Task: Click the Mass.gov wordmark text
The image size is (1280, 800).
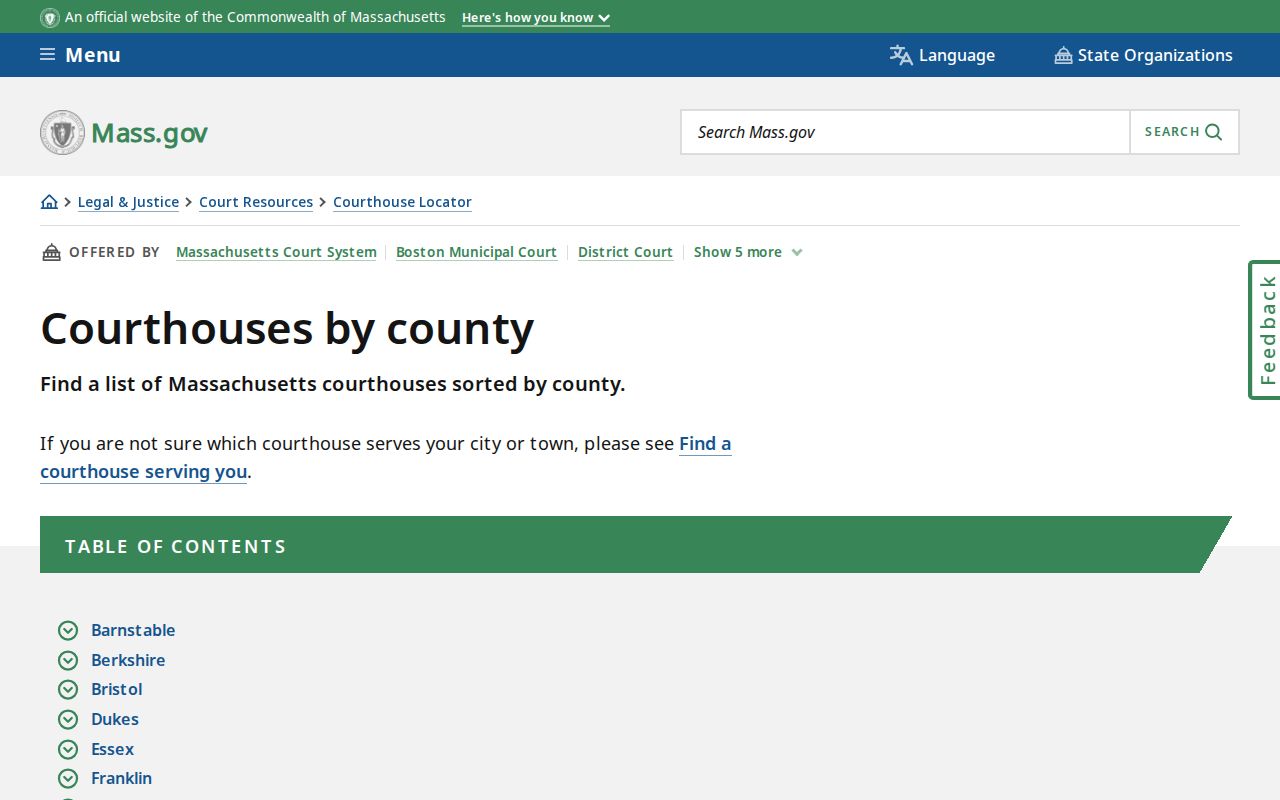Action: (149, 133)
